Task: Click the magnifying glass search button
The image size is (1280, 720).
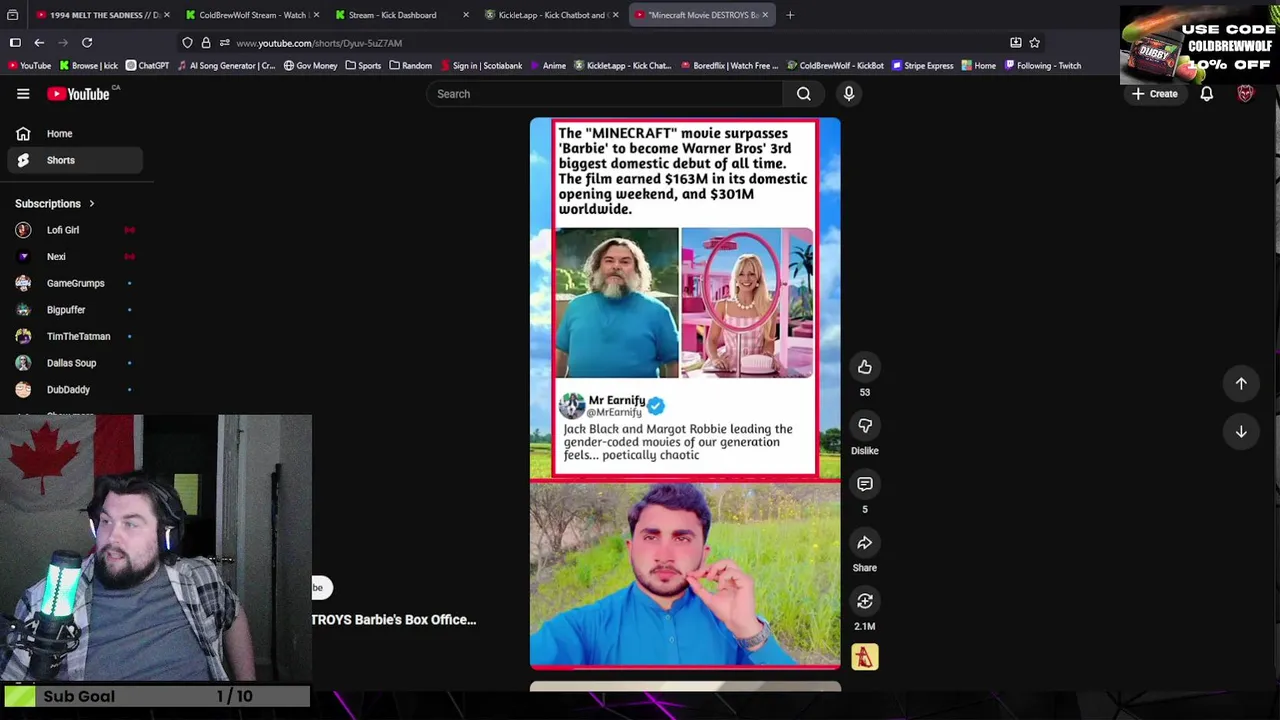Action: [x=804, y=94]
